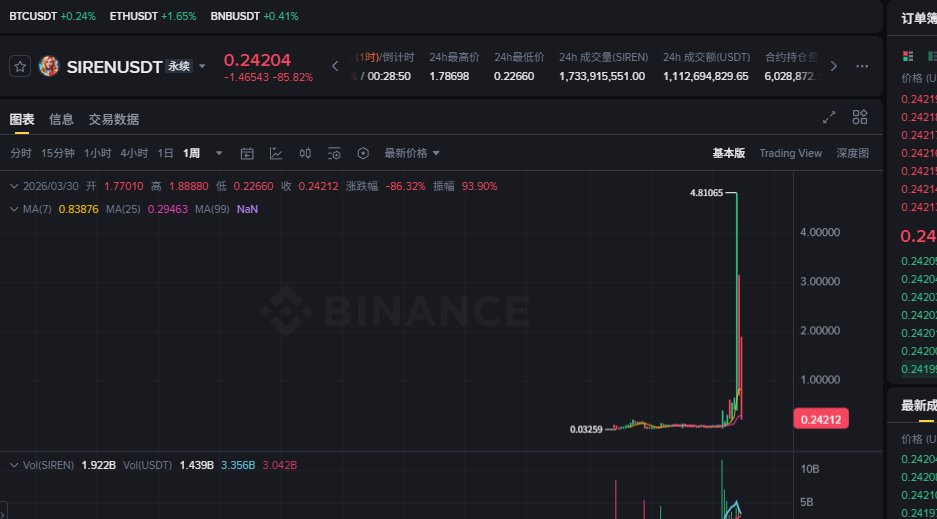Open the chart layout grid icon
937x519 pixels.
click(860, 118)
